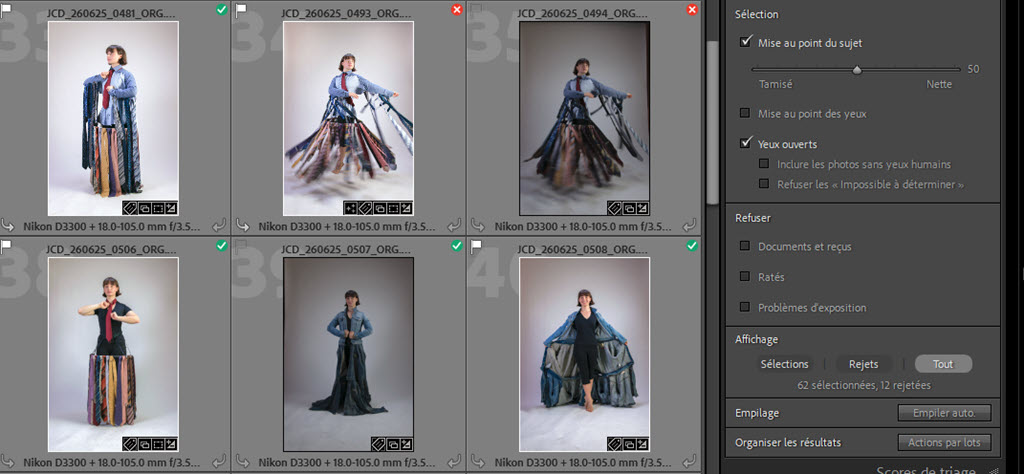The width and height of the screenshot is (1024, 474).
Task: Click the grid vertical scrollbar
Action: click(712, 124)
